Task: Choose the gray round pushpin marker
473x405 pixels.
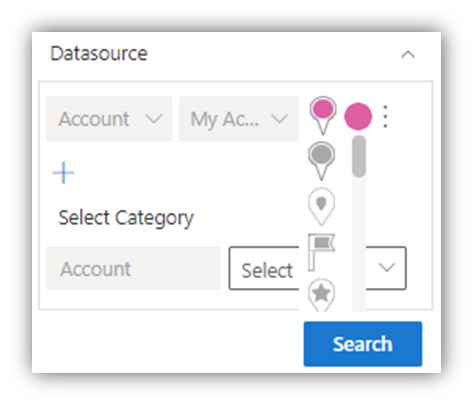Action: pyautogui.click(x=321, y=161)
